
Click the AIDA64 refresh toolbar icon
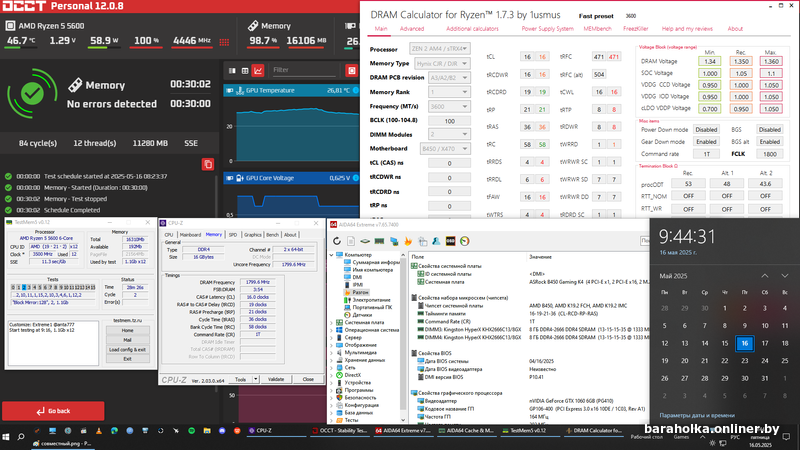pos(337,241)
